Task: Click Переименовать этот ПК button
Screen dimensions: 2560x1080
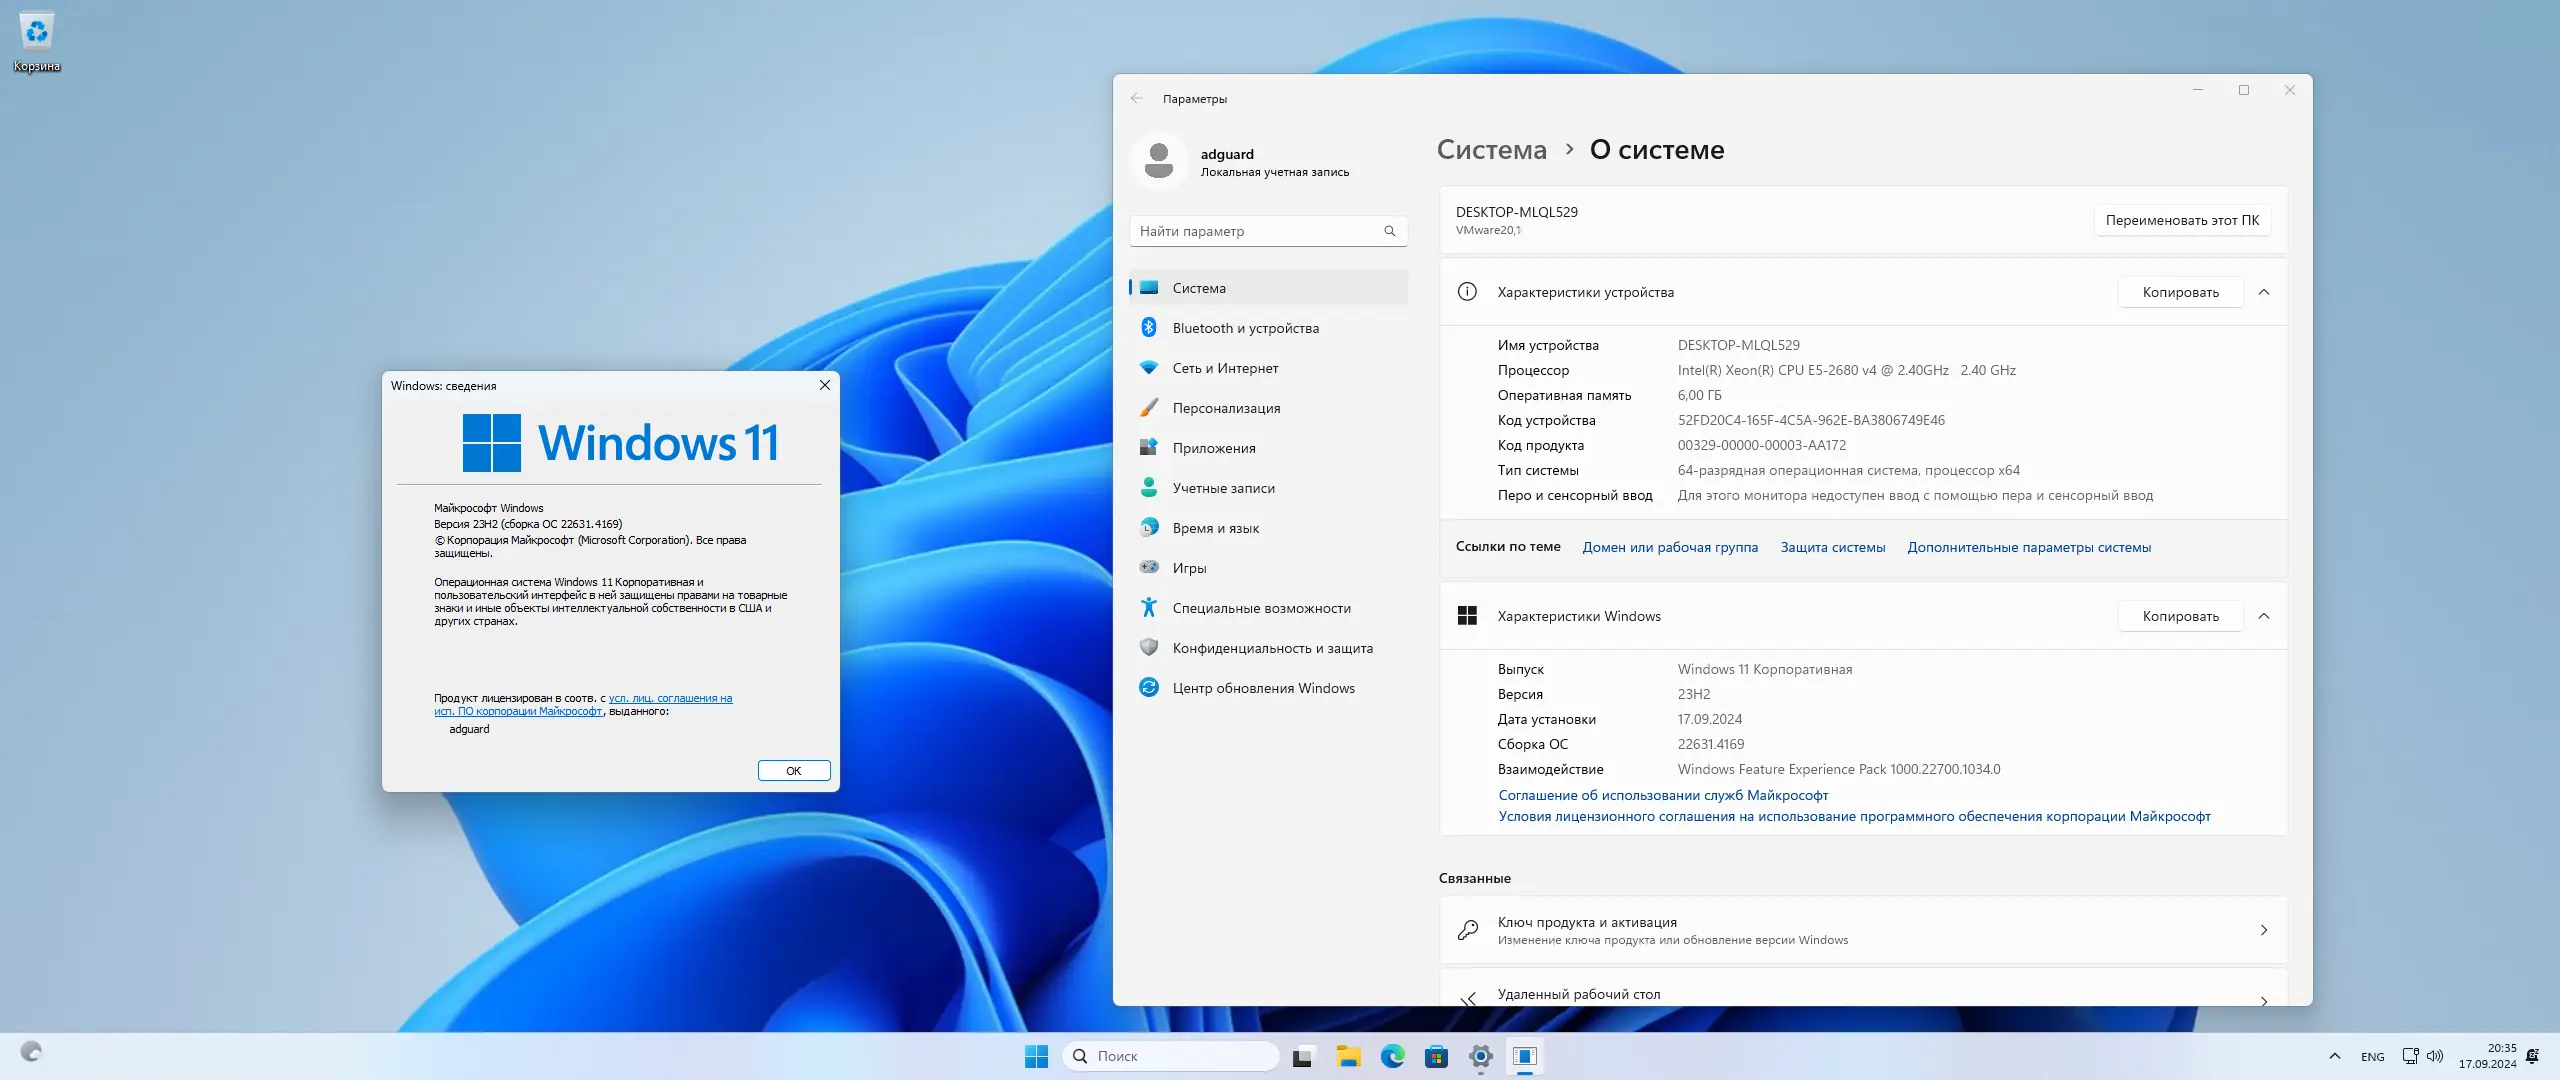Action: [2182, 220]
